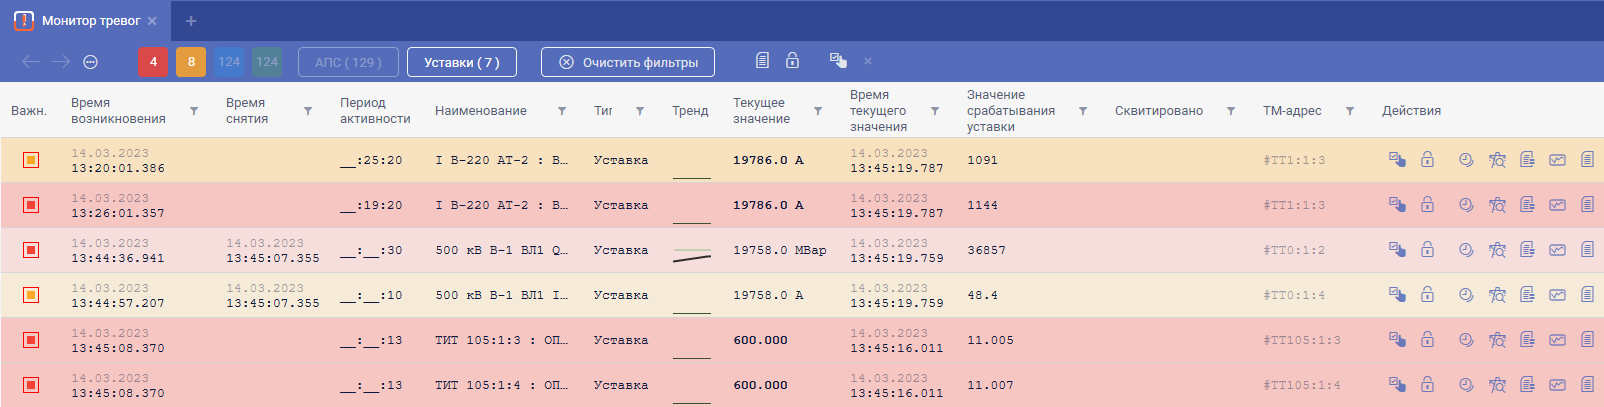Click the inspect bug icon in the 13:44:57.207 row
The width and height of the screenshot is (1604, 407).
tap(1497, 295)
